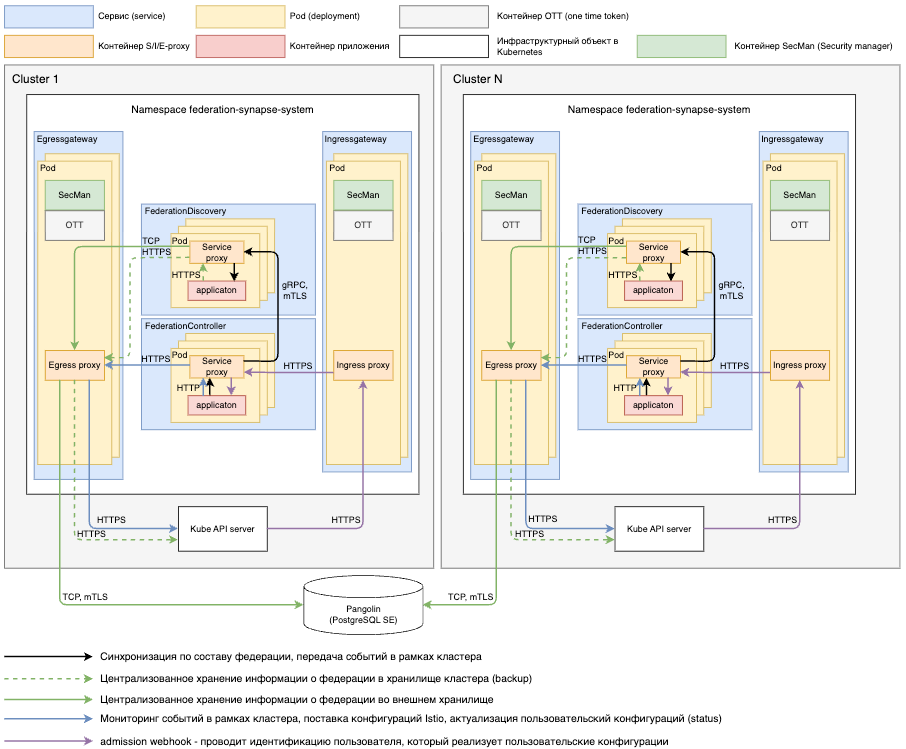Click the black synchronization arrow in the legend
Screen dimensions: 906x749
pyautogui.click(x=46, y=657)
